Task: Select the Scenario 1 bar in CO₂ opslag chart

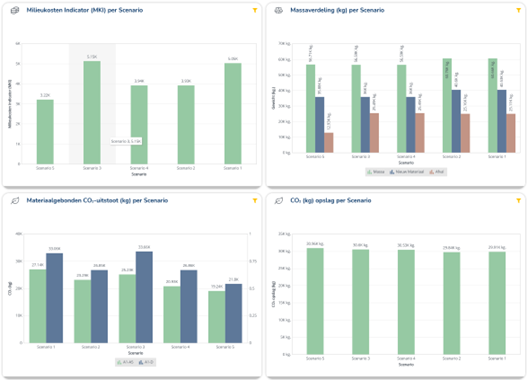Action: click(x=497, y=303)
